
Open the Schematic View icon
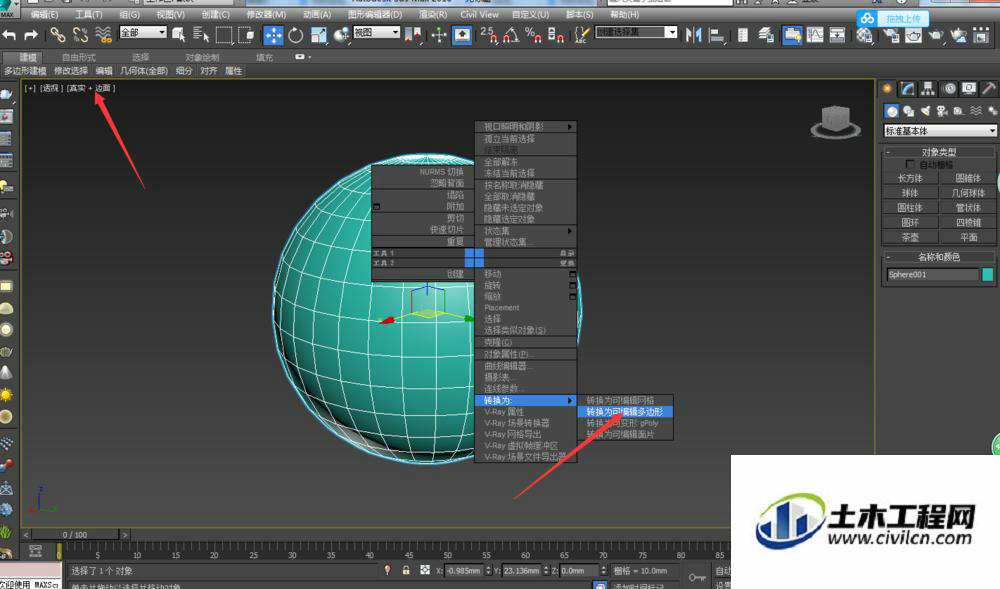coord(837,35)
